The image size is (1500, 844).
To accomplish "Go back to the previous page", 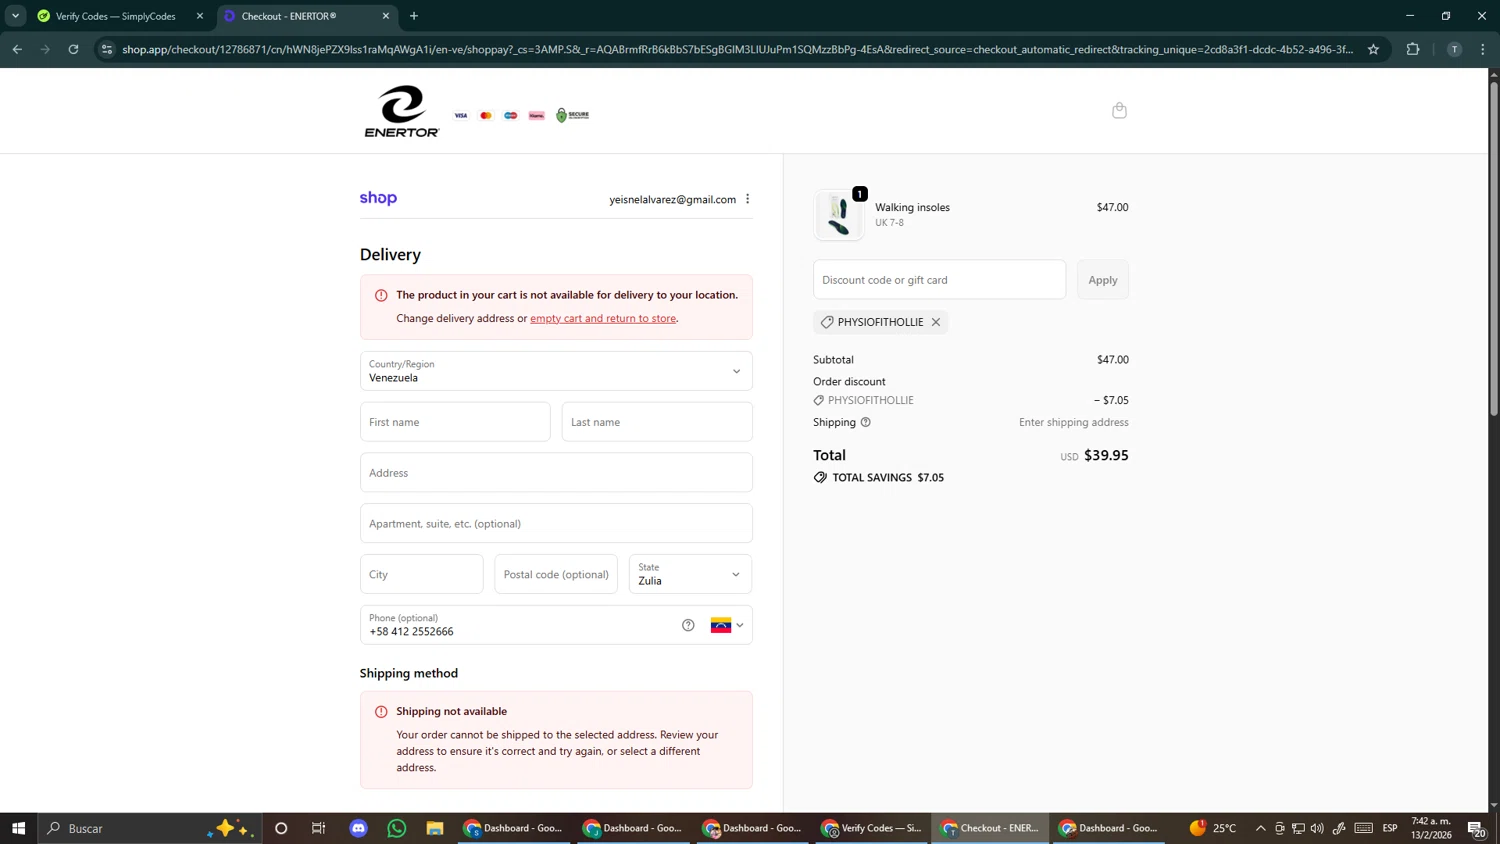I will coord(17,49).
